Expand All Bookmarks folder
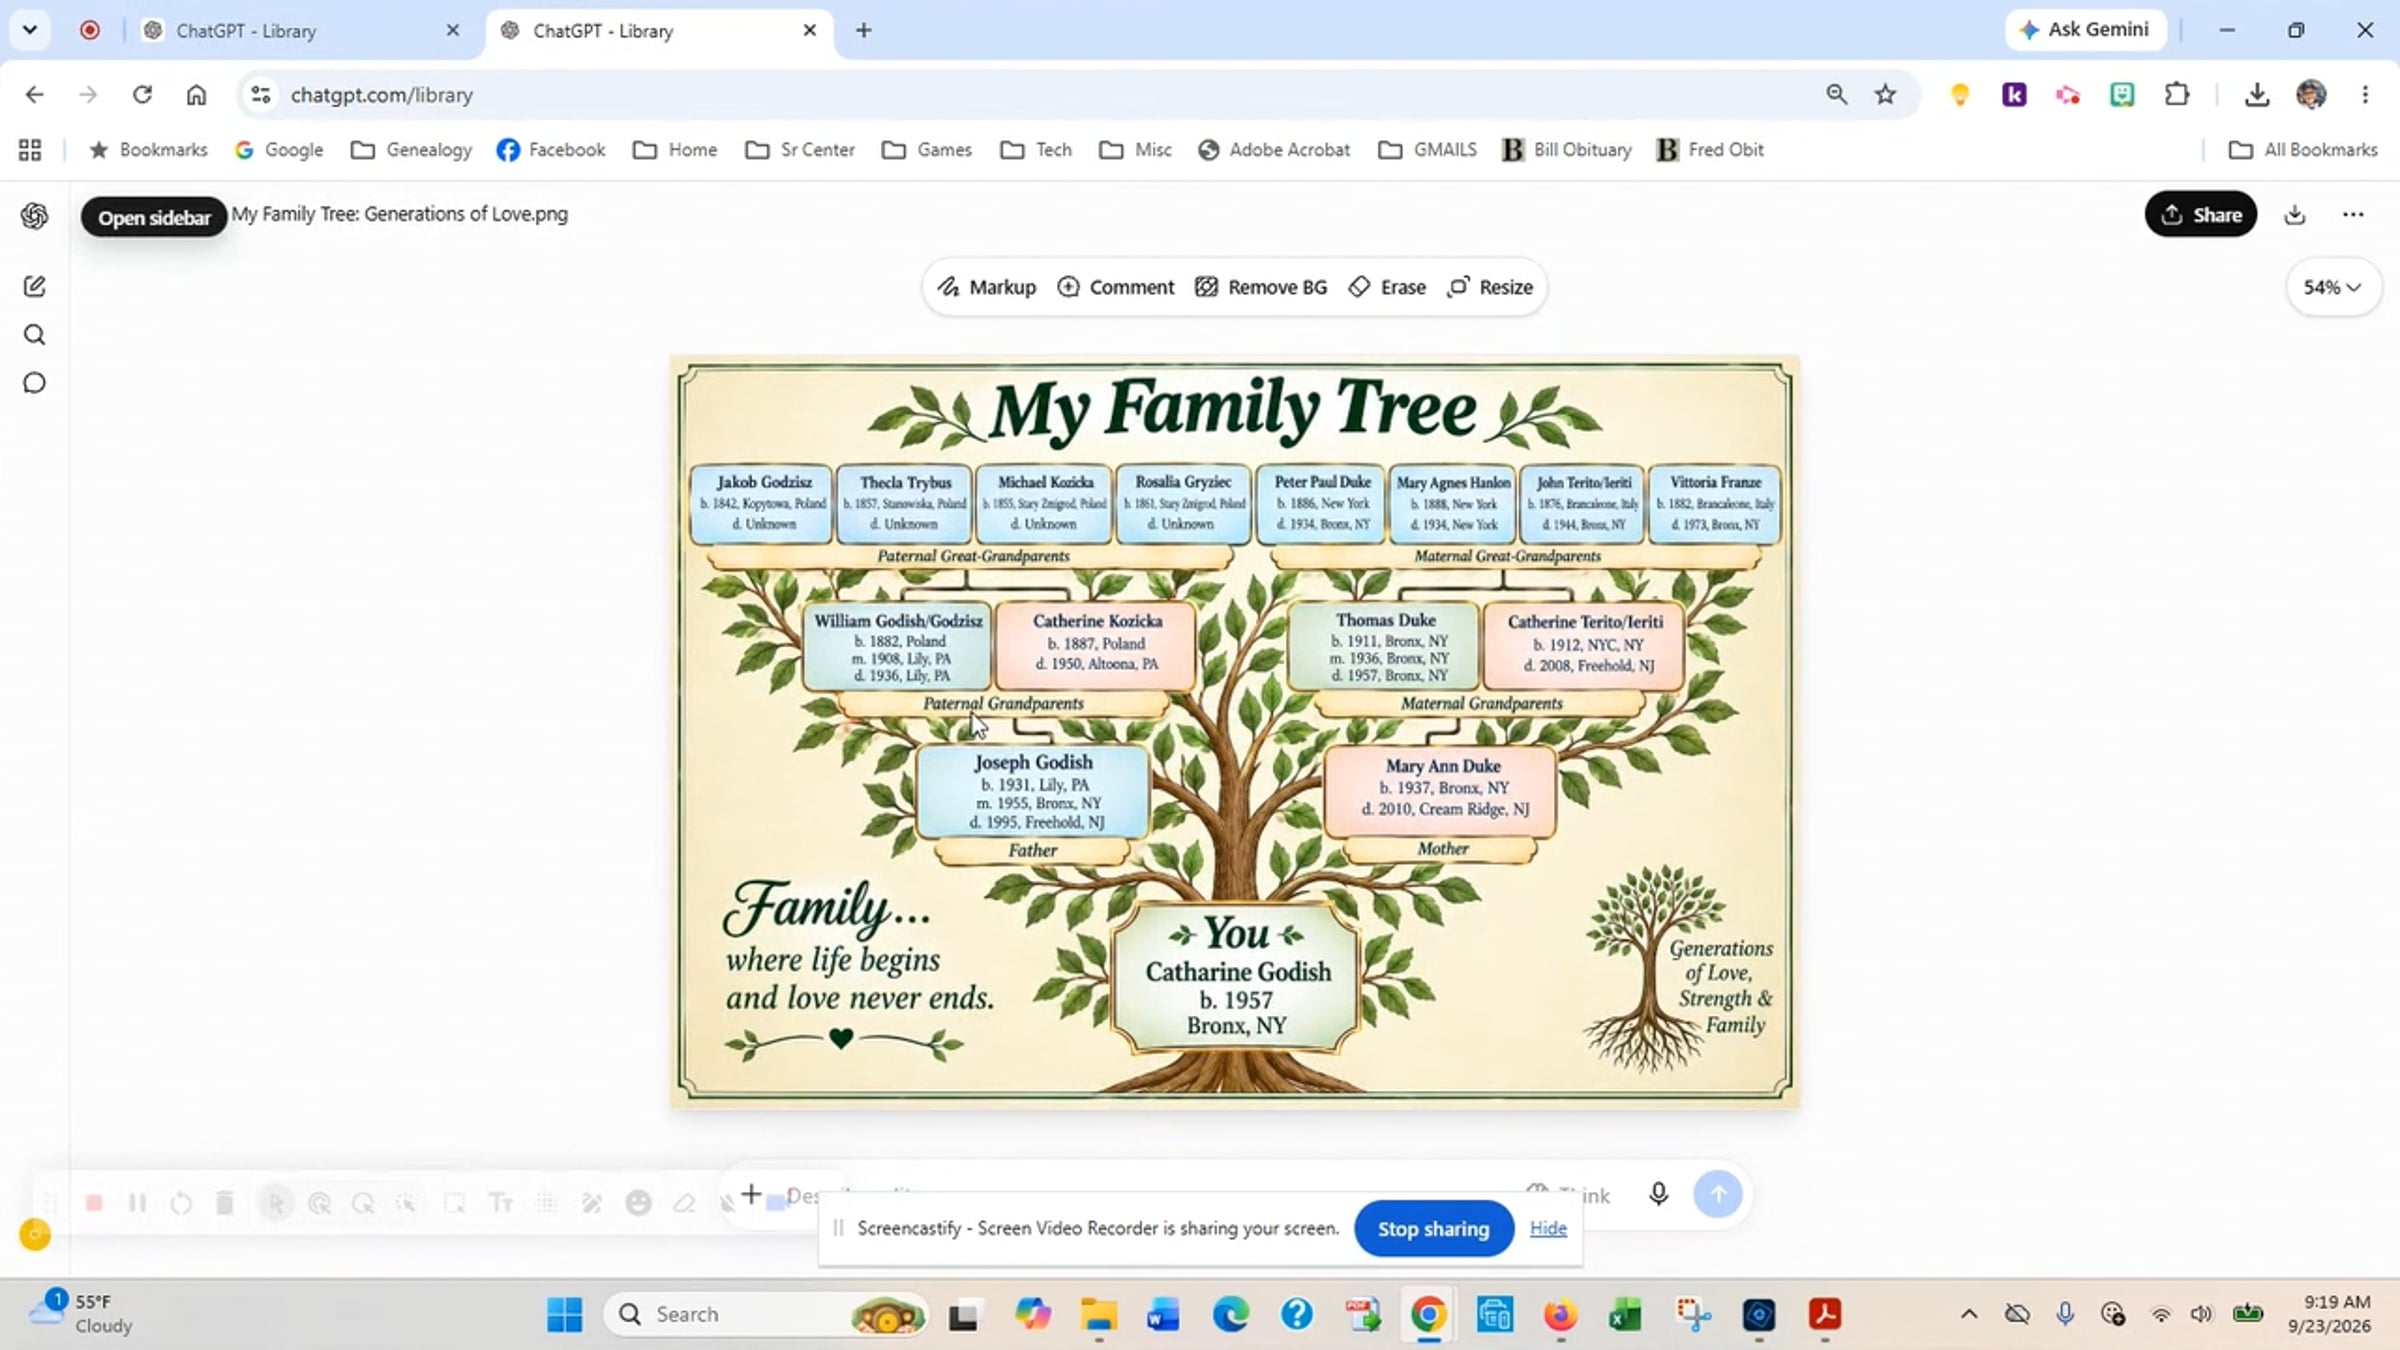This screenshot has width=2400, height=1350. (2302, 150)
